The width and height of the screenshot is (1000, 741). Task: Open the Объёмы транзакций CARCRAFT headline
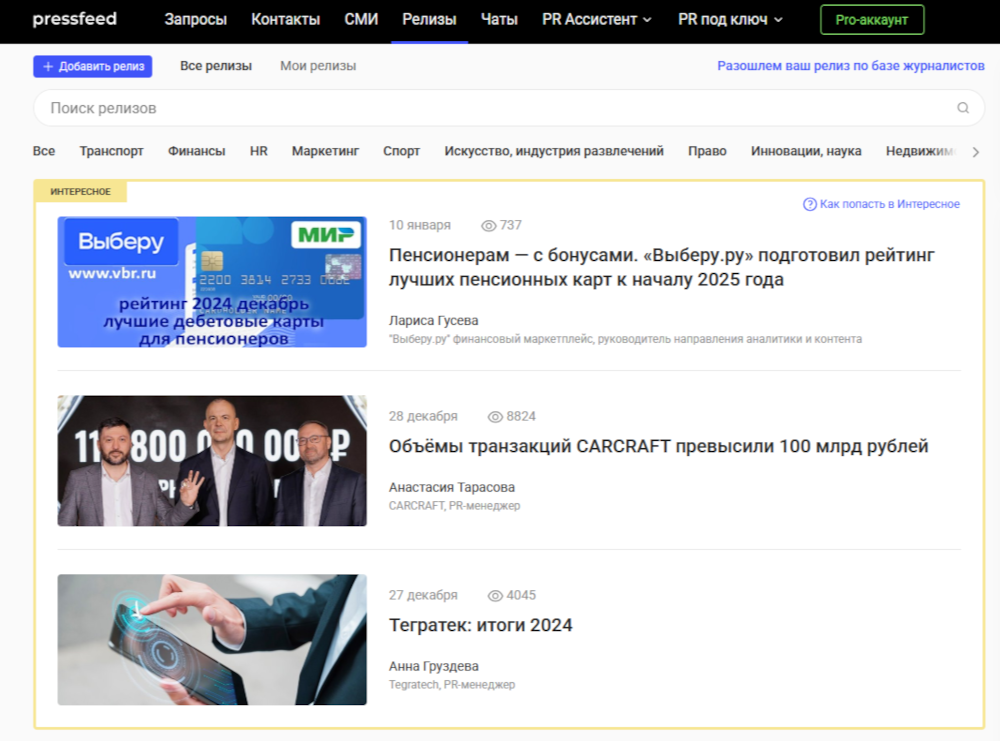tap(658, 446)
